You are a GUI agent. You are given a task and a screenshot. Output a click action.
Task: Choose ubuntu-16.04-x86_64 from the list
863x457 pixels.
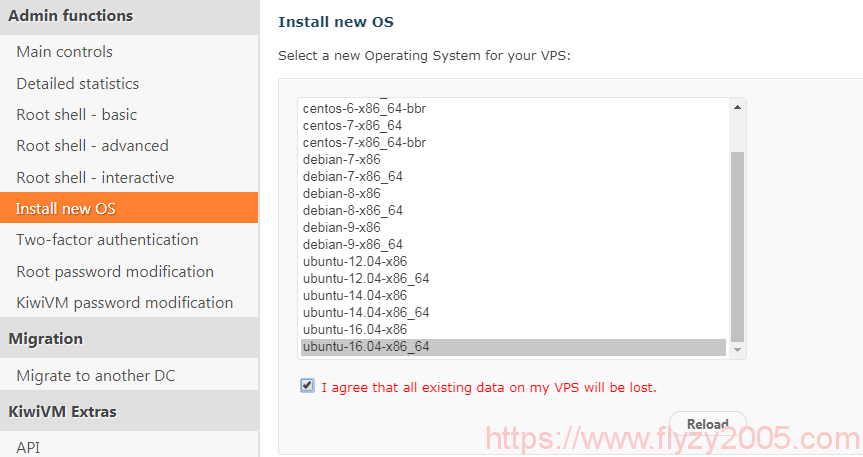point(366,347)
